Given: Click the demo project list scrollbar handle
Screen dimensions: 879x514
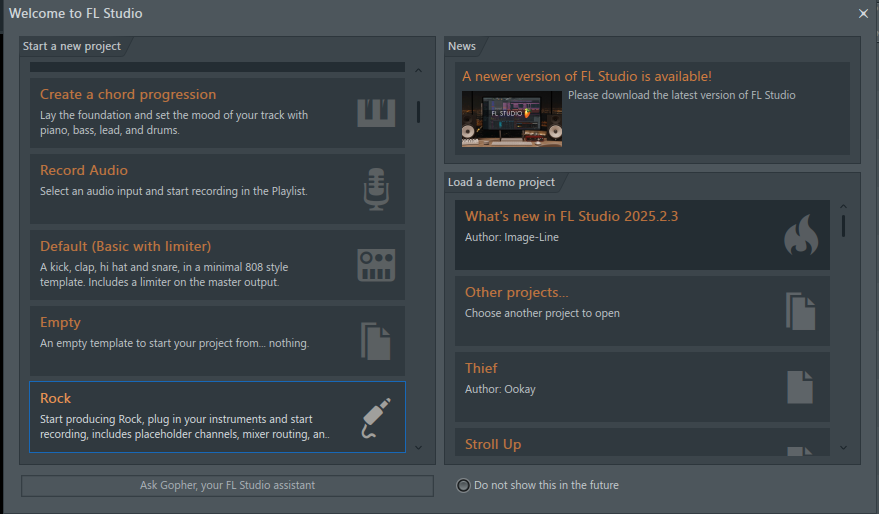Looking at the screenshot, I should tap(843, 226).
